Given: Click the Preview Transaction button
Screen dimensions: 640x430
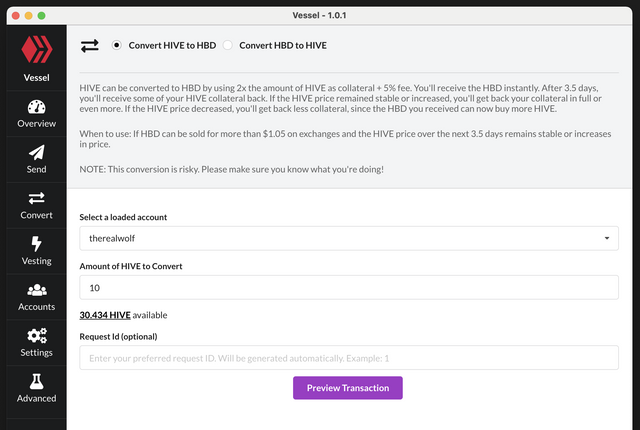Looking at the screenshot, I should (x=348, y=388).
